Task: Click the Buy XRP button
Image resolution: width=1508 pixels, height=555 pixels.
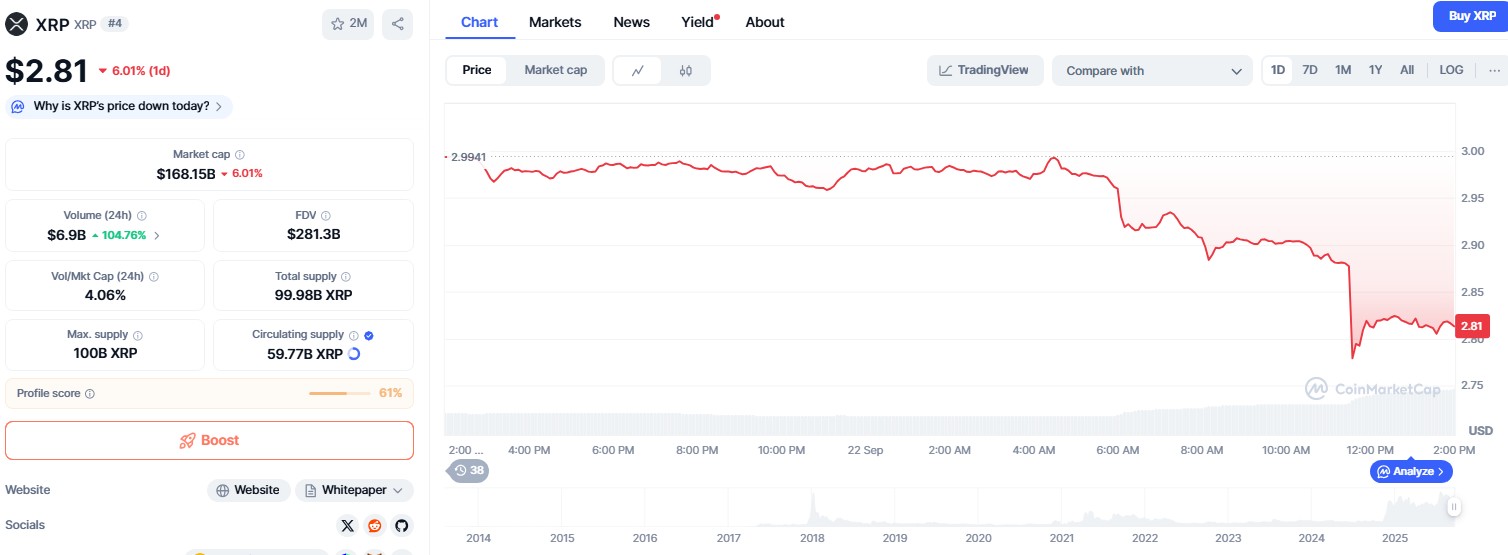Action: coord(1472,16)
